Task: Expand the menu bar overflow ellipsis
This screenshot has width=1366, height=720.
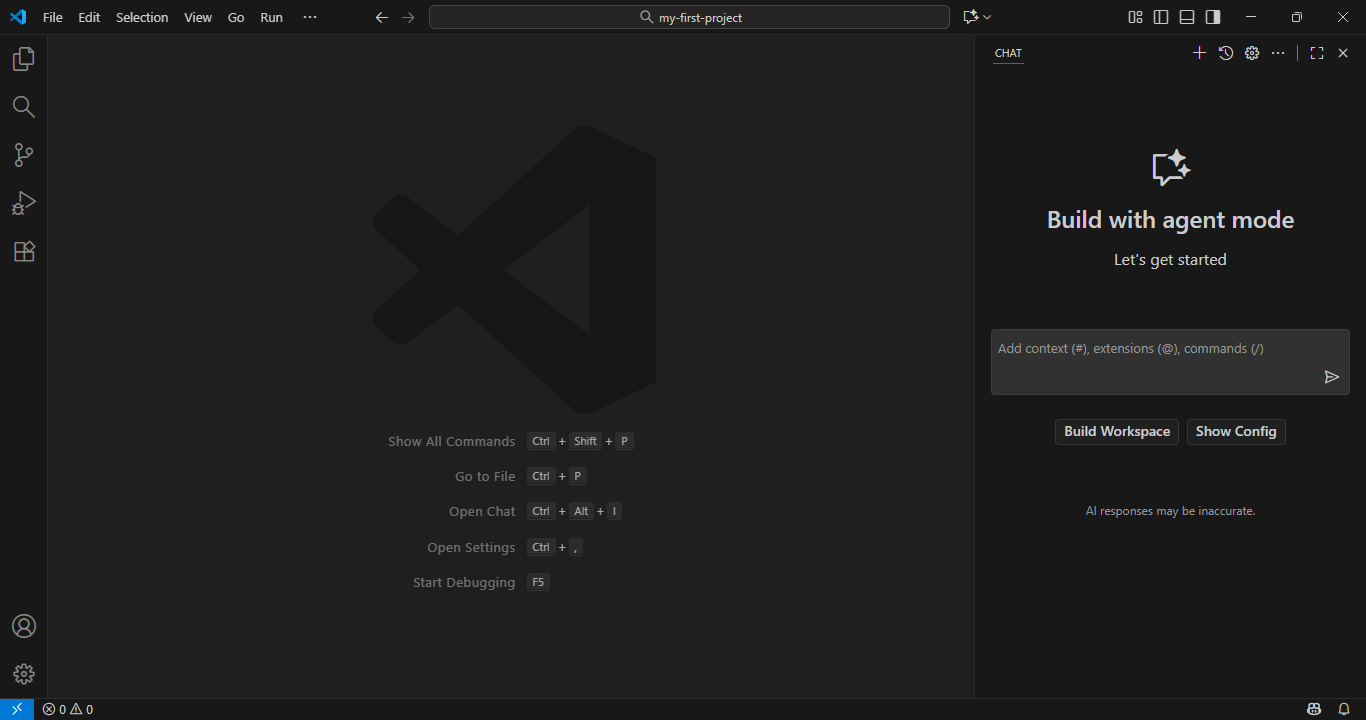Action: pos(309,16)
